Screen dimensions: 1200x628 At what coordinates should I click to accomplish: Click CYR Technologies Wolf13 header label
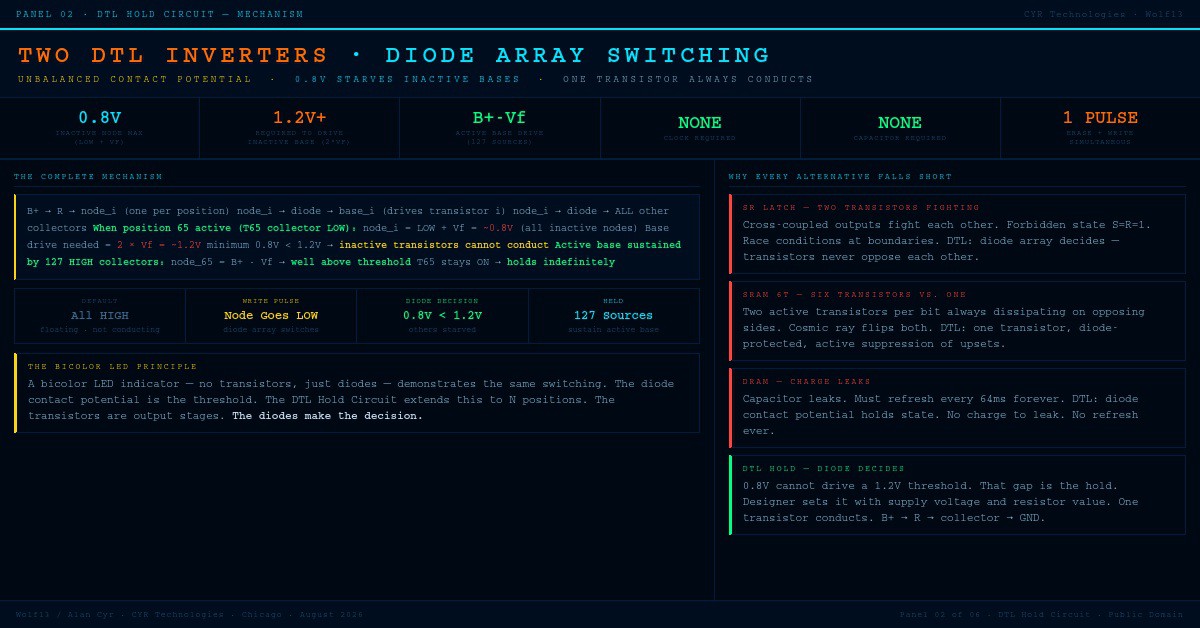1104,15
